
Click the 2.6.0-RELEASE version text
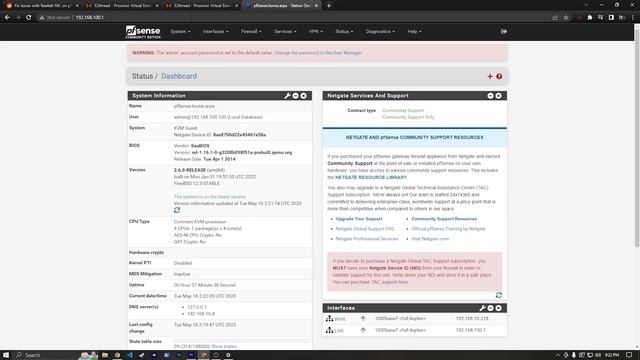(190, 170)
